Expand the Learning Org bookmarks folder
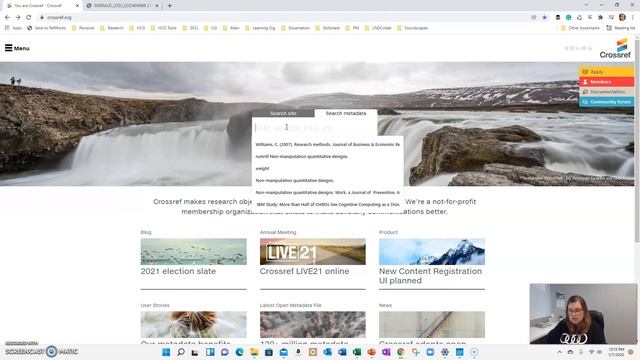The height and width of the screenshot is (360, 640). coord(260,28)
